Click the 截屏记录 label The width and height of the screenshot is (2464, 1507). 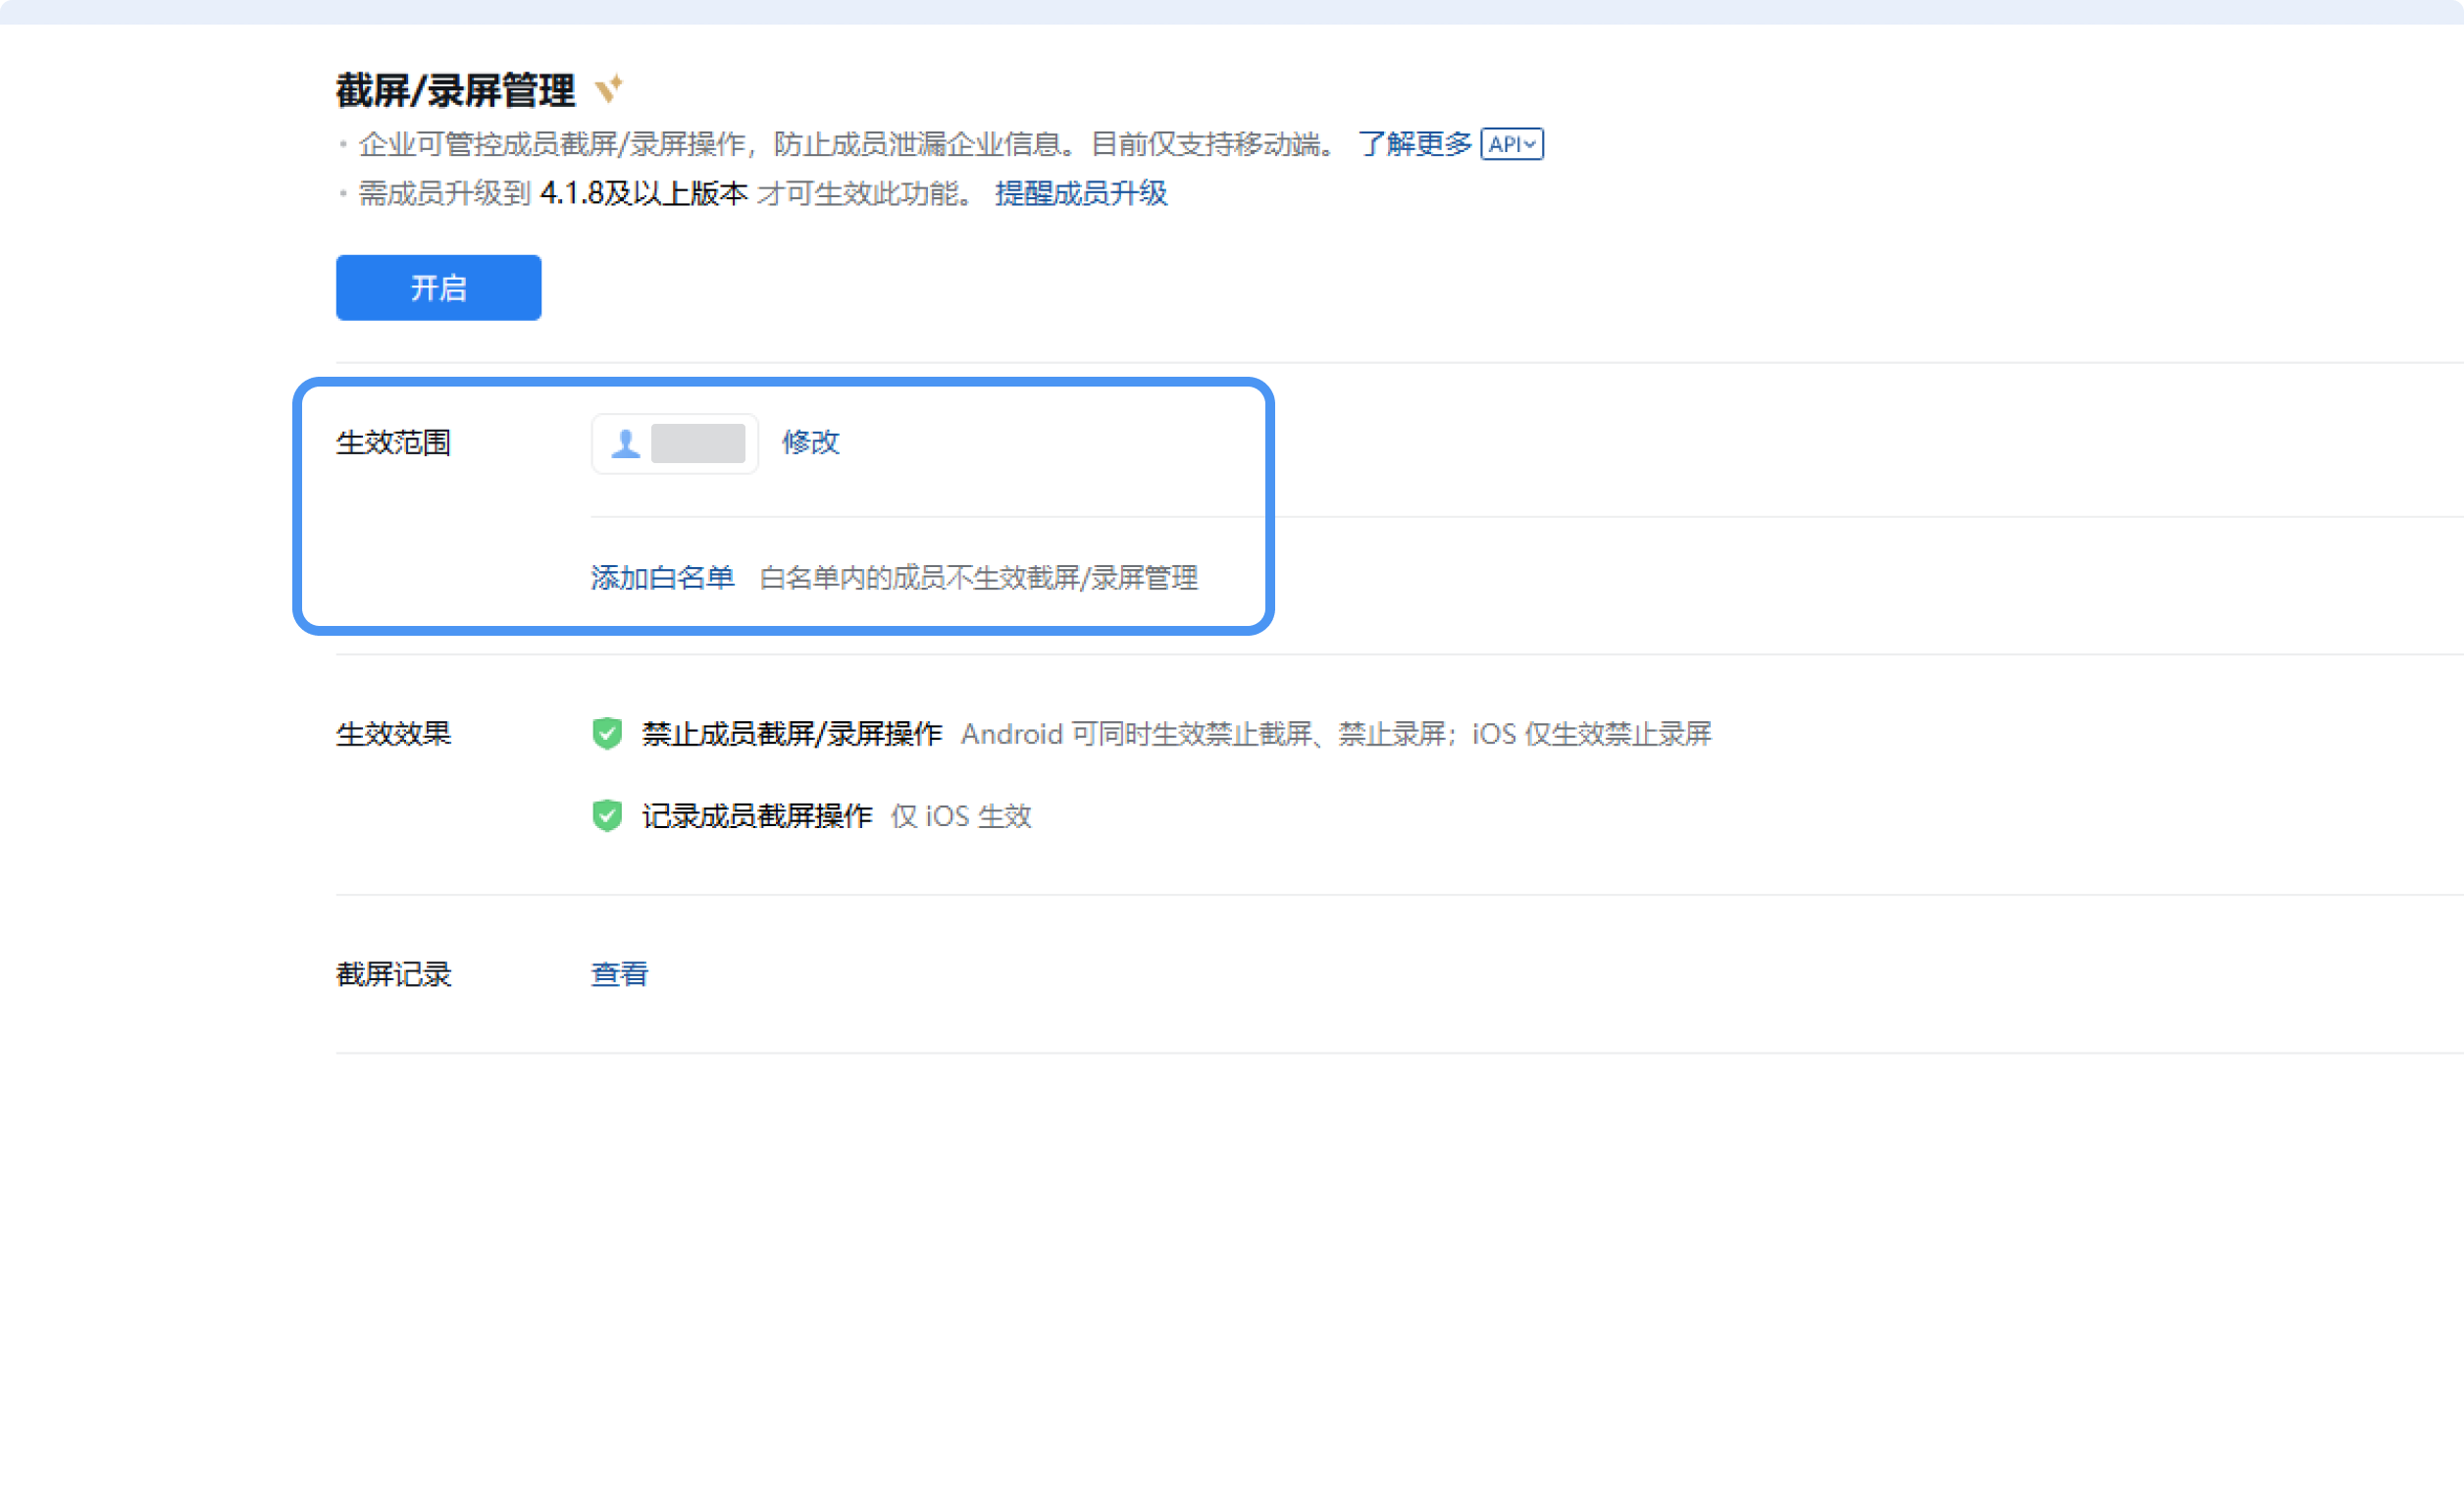tap(393, 974)
